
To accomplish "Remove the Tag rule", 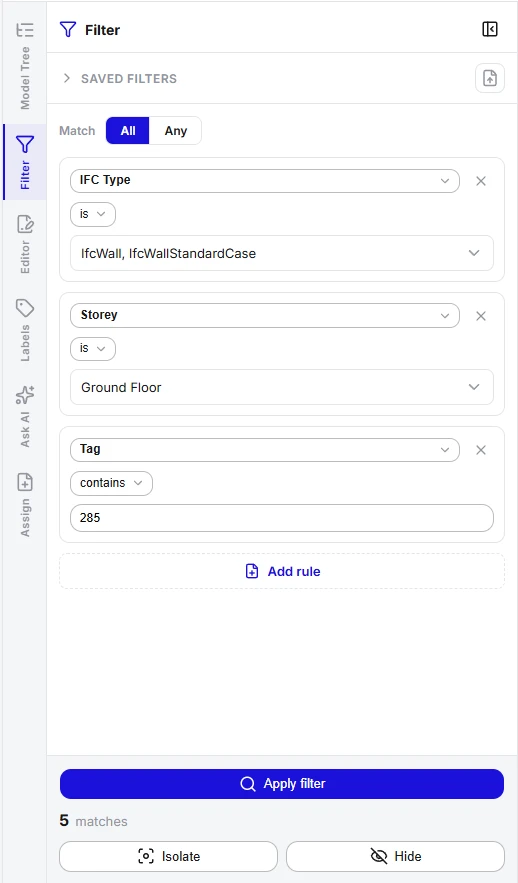I will point(481,450).
